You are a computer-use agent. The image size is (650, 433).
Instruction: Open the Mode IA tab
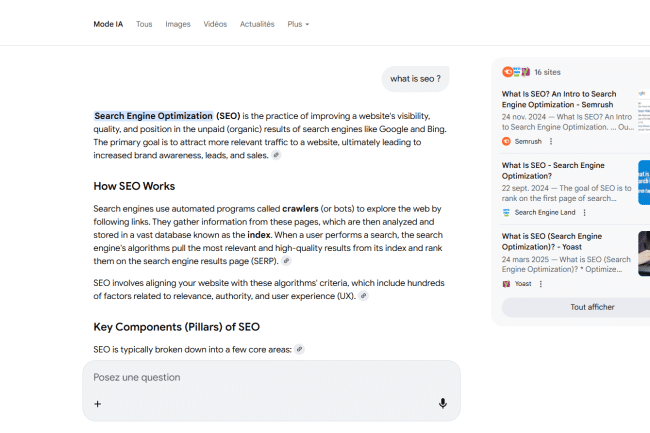108,24
